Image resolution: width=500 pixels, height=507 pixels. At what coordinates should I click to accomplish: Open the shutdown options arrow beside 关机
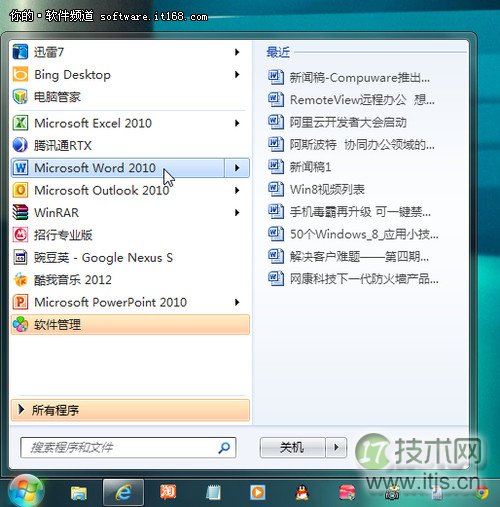click(336, 447)
